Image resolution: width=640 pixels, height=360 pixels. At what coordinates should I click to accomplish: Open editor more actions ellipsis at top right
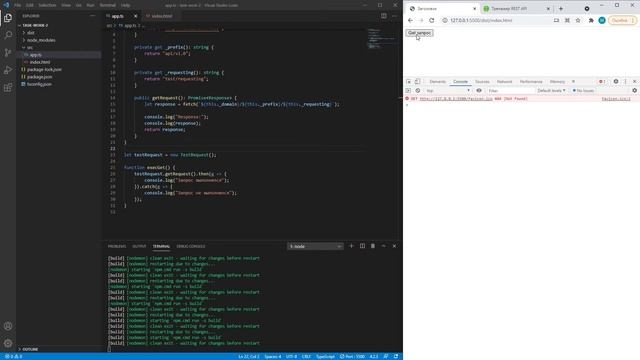[x=394, y=16]
